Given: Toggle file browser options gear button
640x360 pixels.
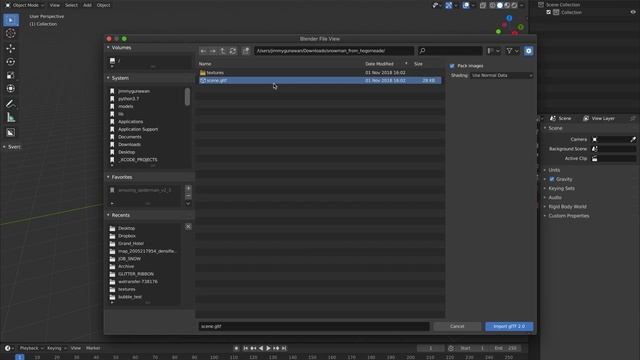Looking at the screenshot, I should [x=528, y=51].
